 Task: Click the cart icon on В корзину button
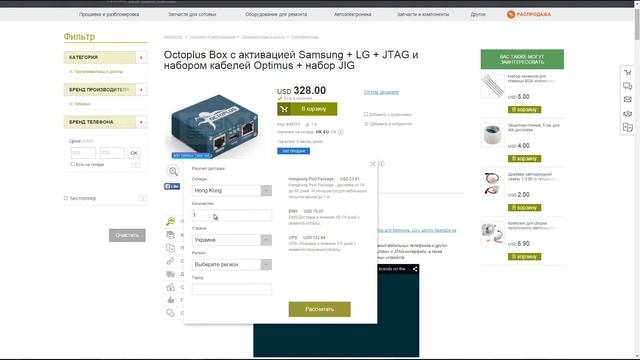[x=284, y=109]
